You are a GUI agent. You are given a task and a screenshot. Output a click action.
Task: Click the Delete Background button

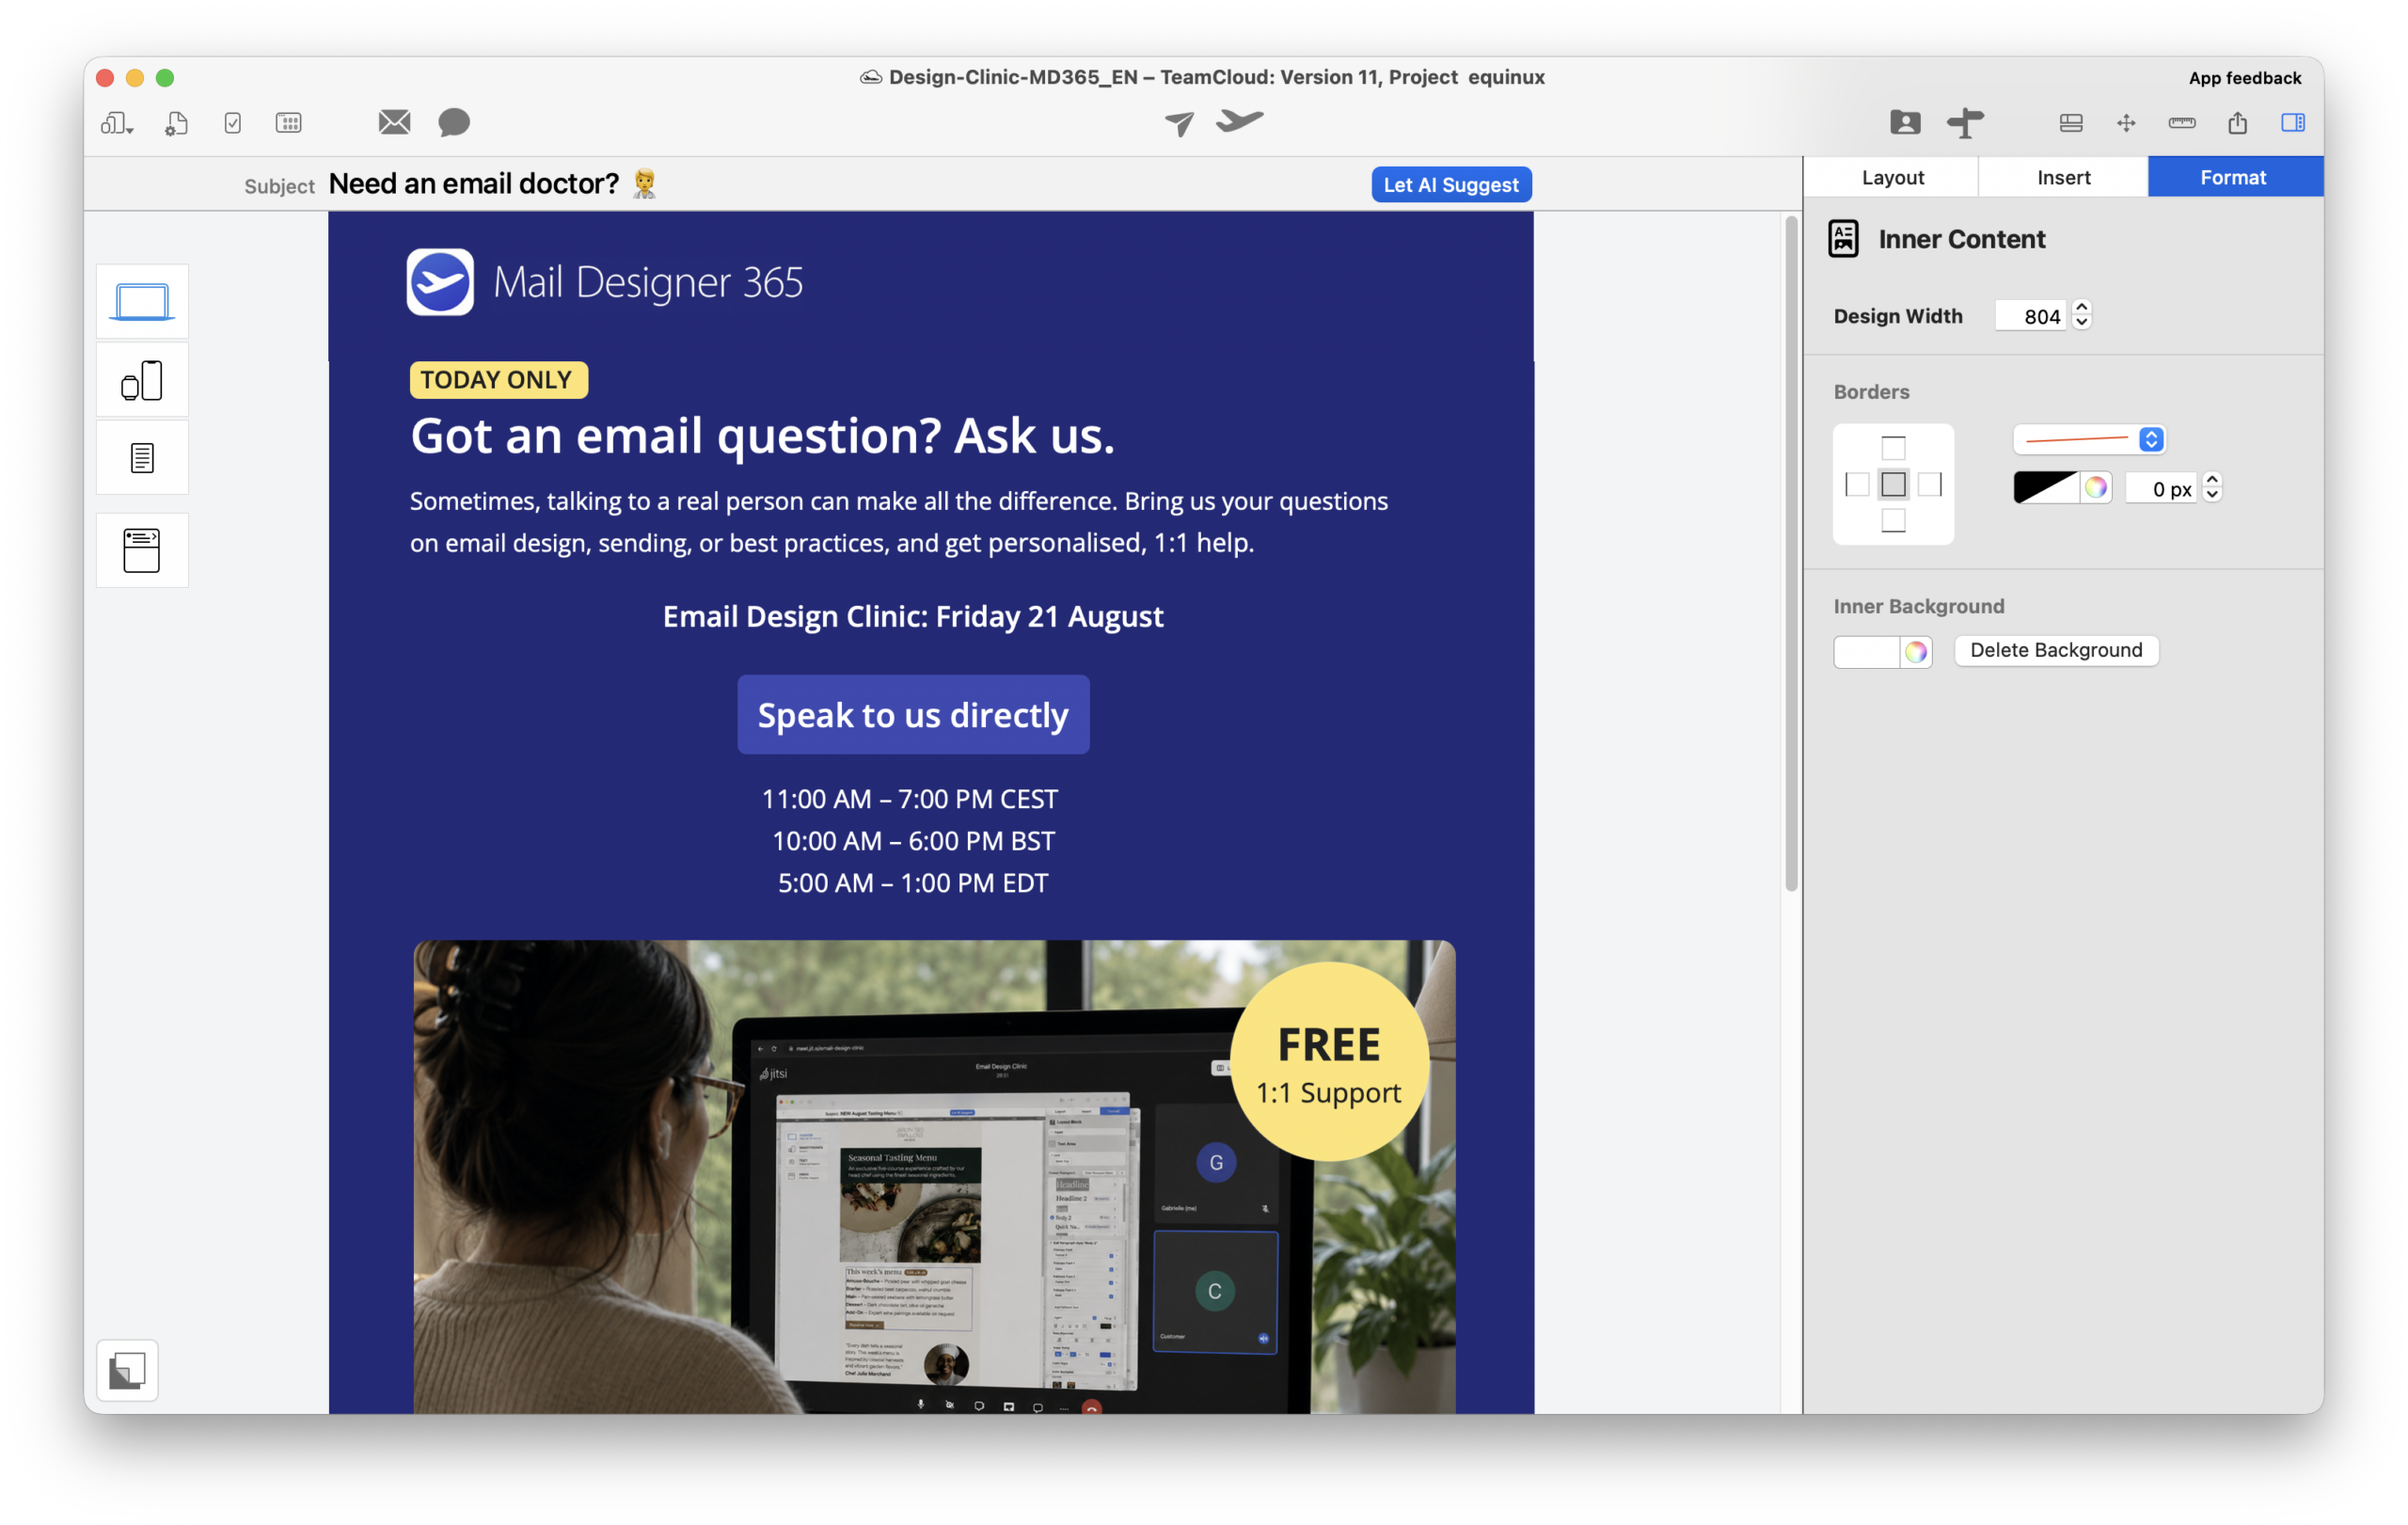2056,650
